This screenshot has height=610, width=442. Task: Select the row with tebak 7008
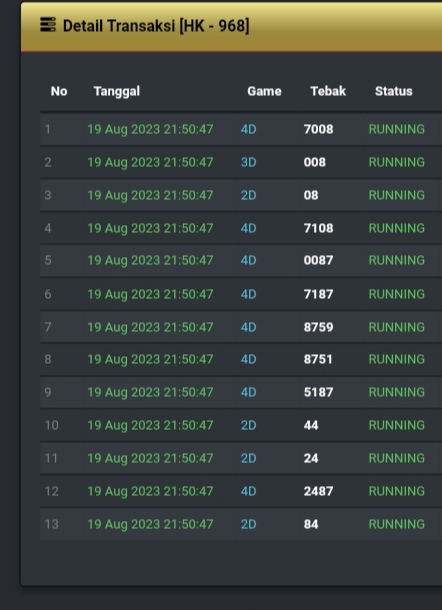(241, 129)
